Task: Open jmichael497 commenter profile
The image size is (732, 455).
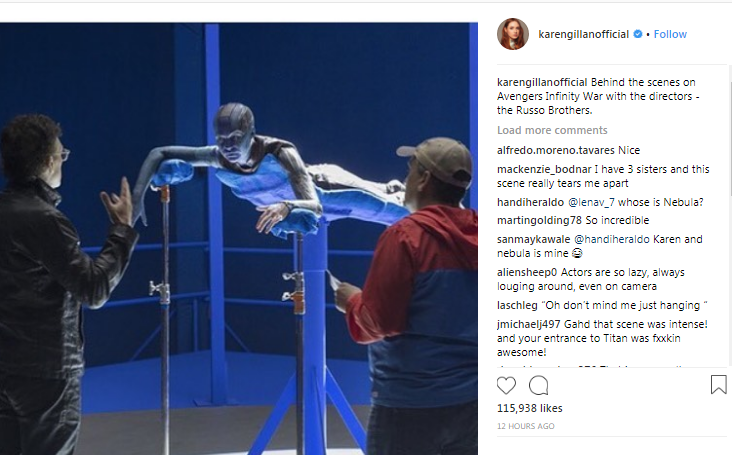Action: coord(528,324)
